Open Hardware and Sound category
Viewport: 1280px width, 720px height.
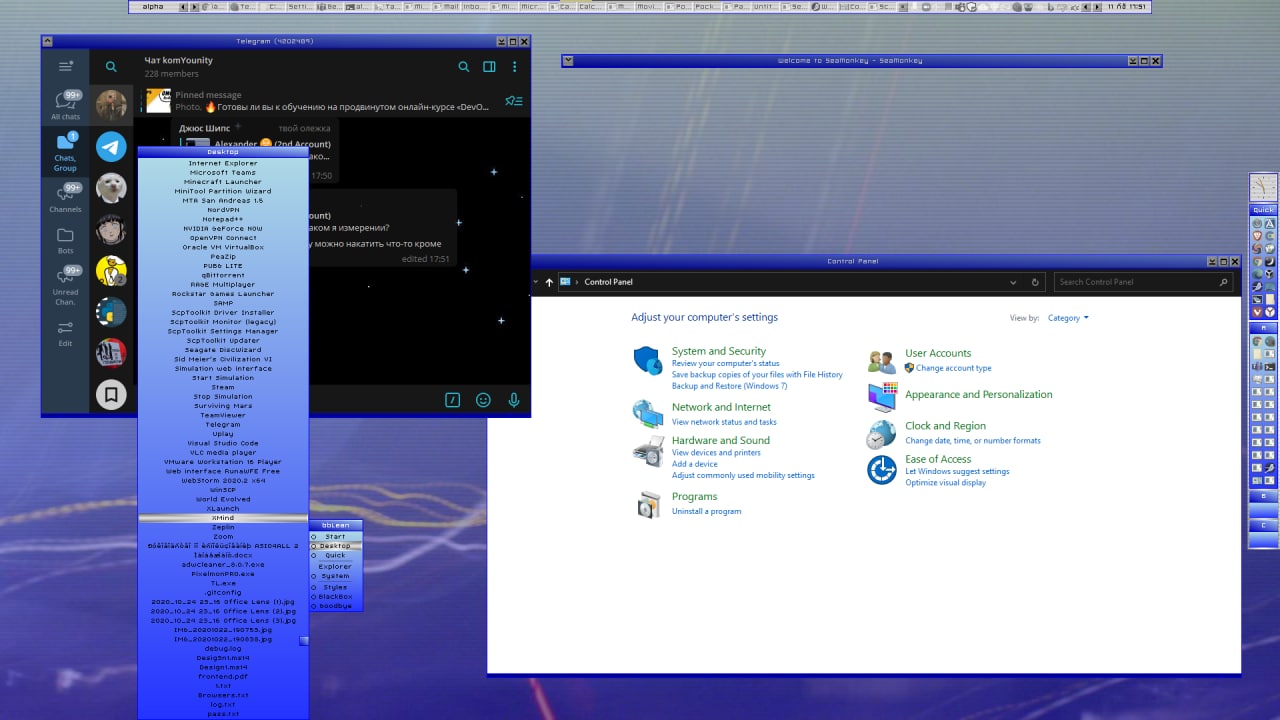[721, 440]
